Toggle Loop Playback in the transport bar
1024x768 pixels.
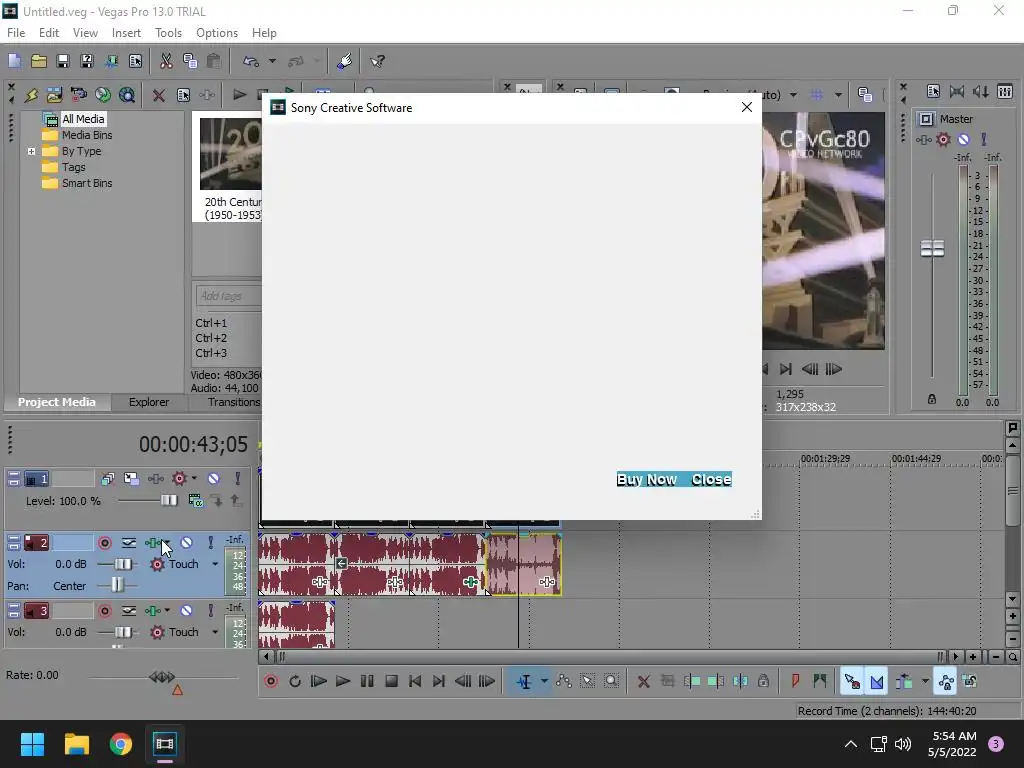coord(295,682)
